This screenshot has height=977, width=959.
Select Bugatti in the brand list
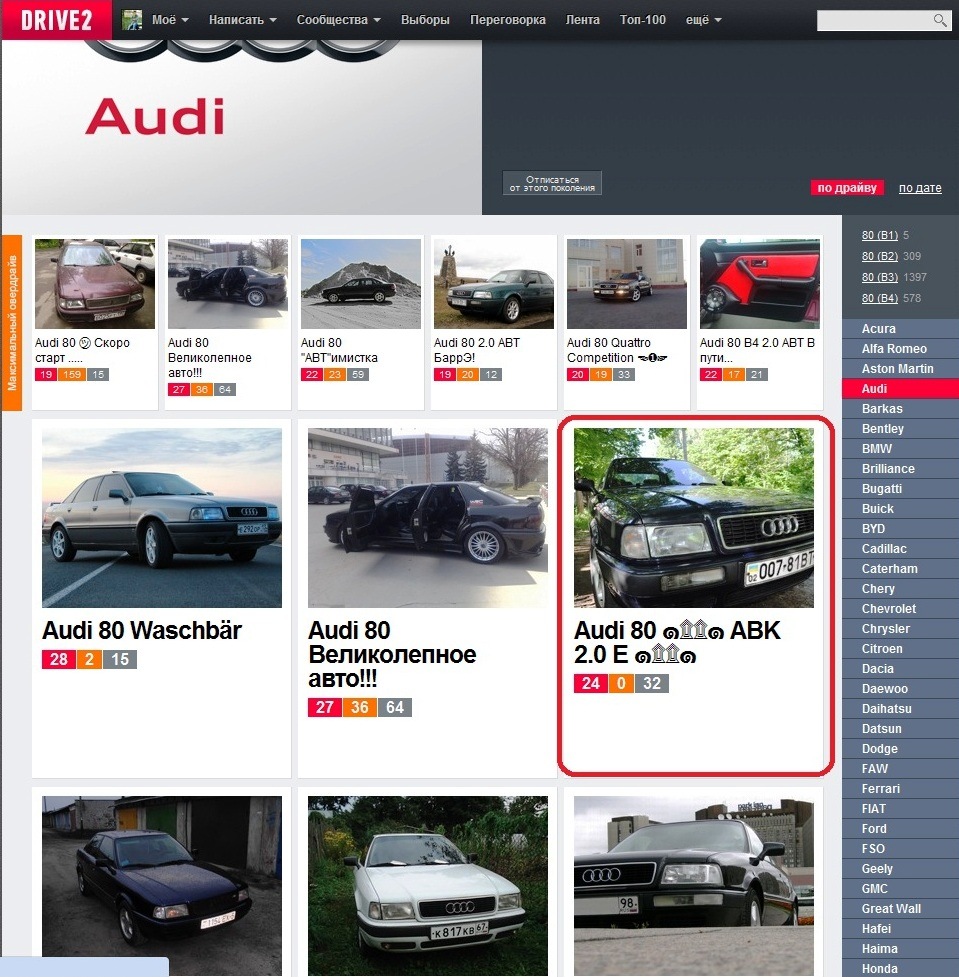pyautogui.click(x=900, y=488)
